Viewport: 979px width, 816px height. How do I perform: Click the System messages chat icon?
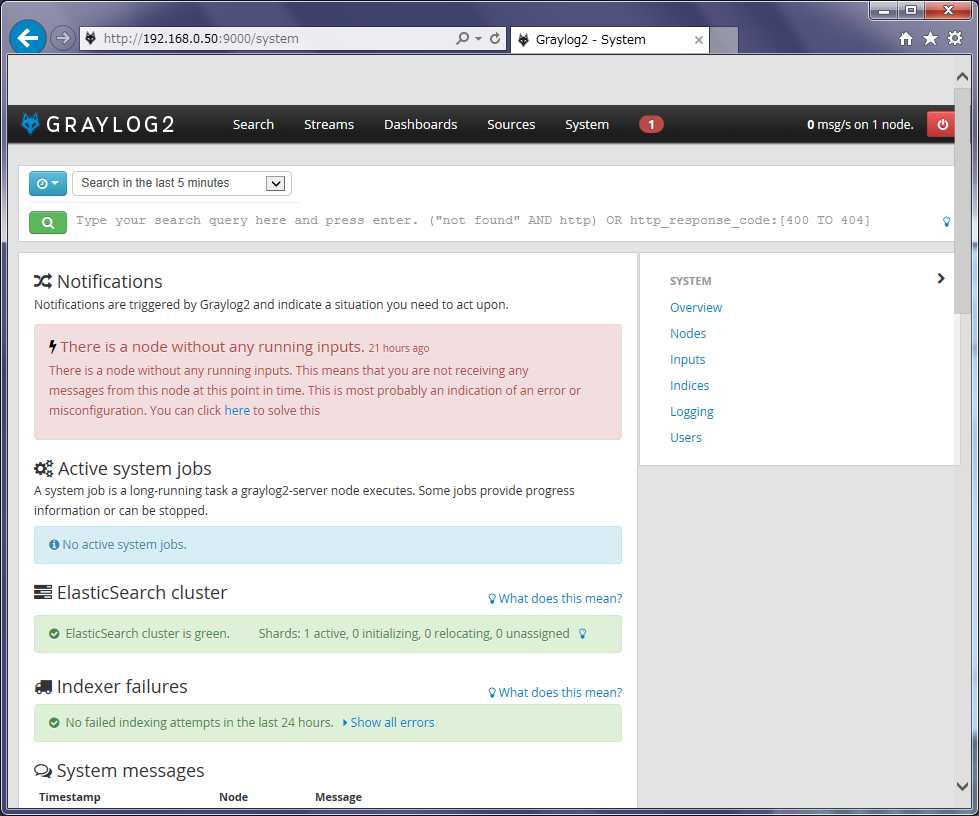(x=43, y=771)
